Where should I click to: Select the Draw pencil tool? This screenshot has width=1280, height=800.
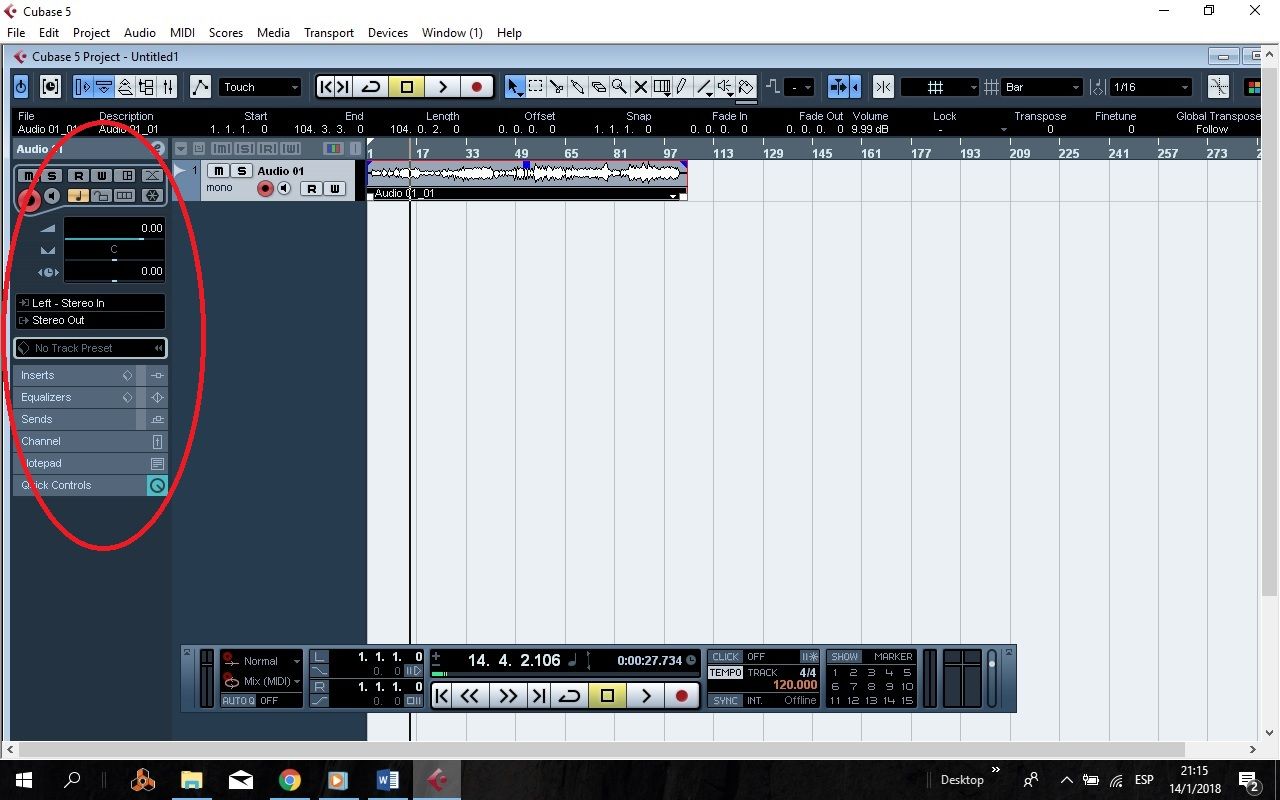pos(682,87)
